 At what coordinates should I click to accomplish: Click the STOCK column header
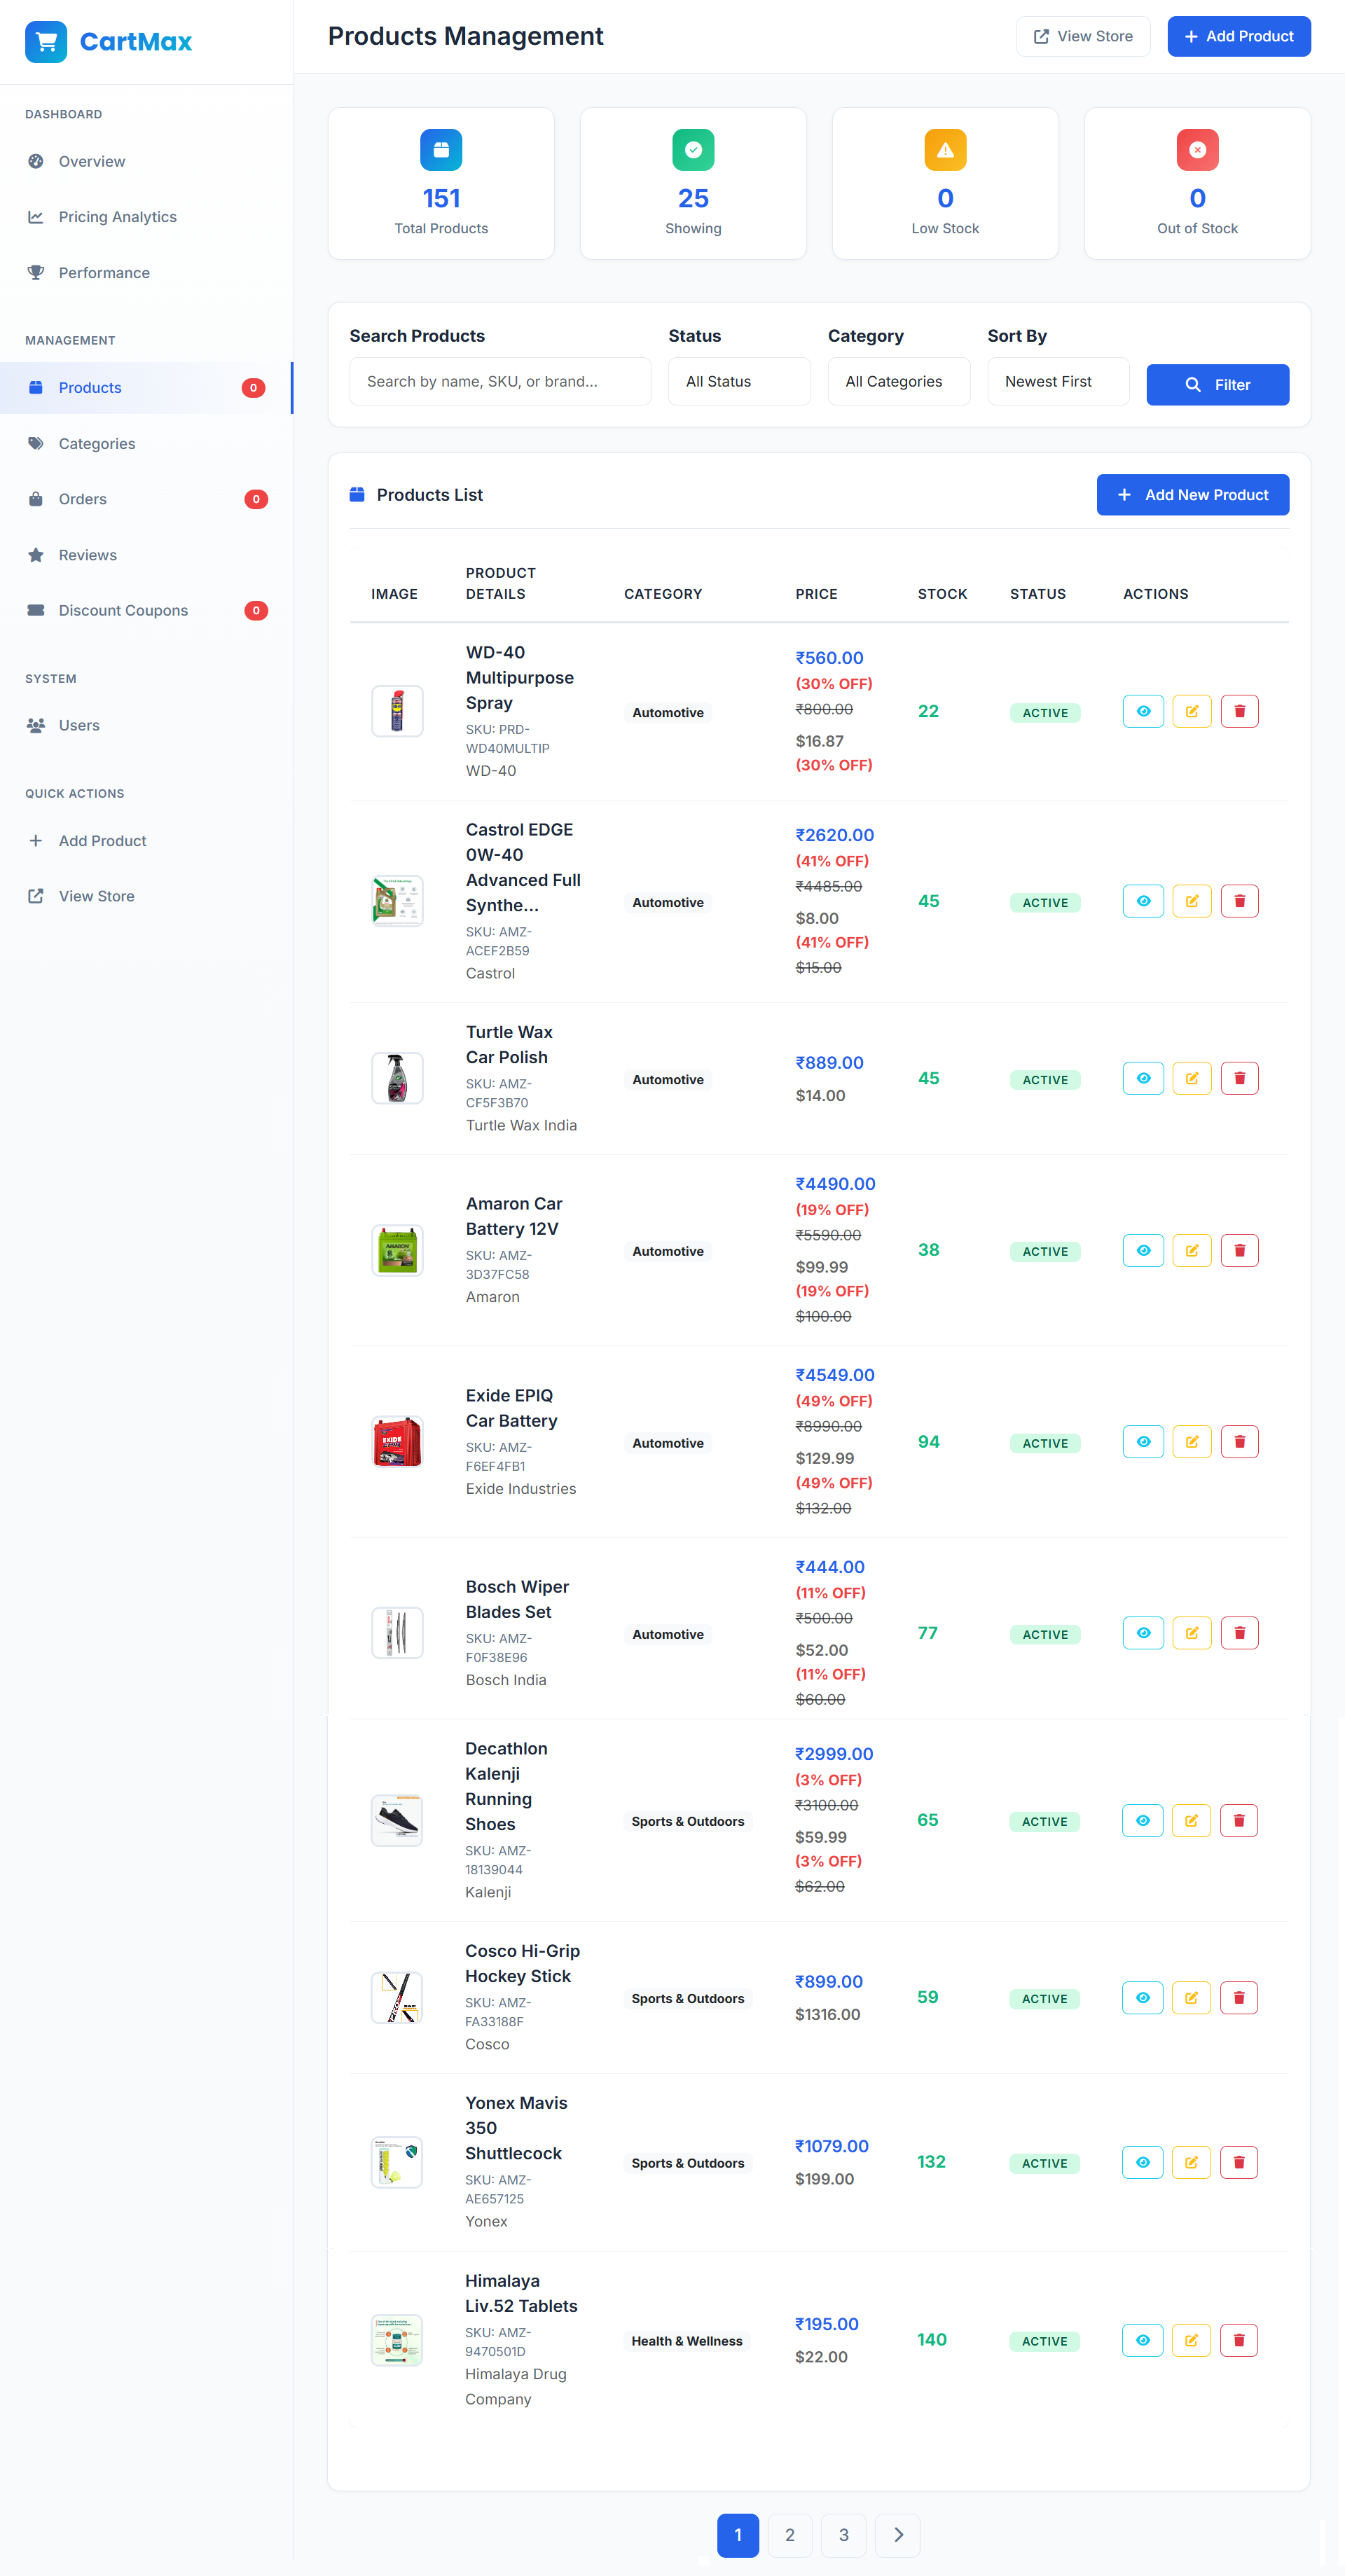942,594
